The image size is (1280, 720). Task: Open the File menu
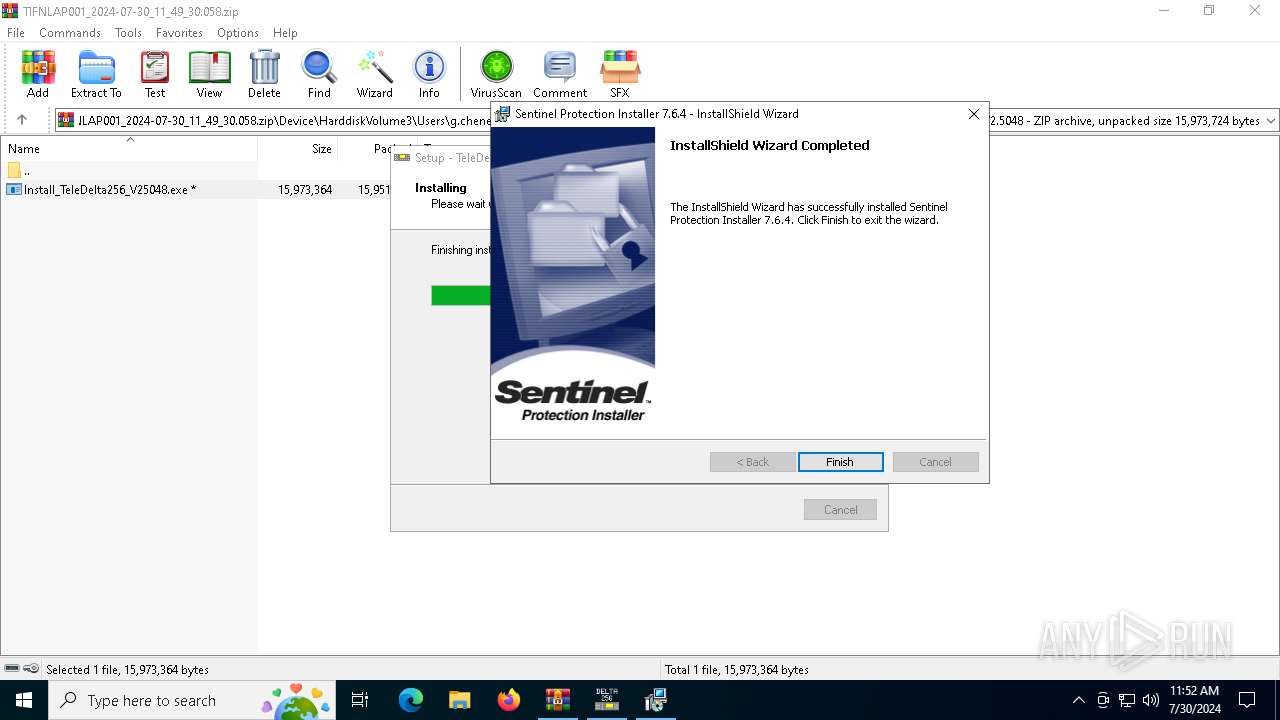tap(16, 32)
